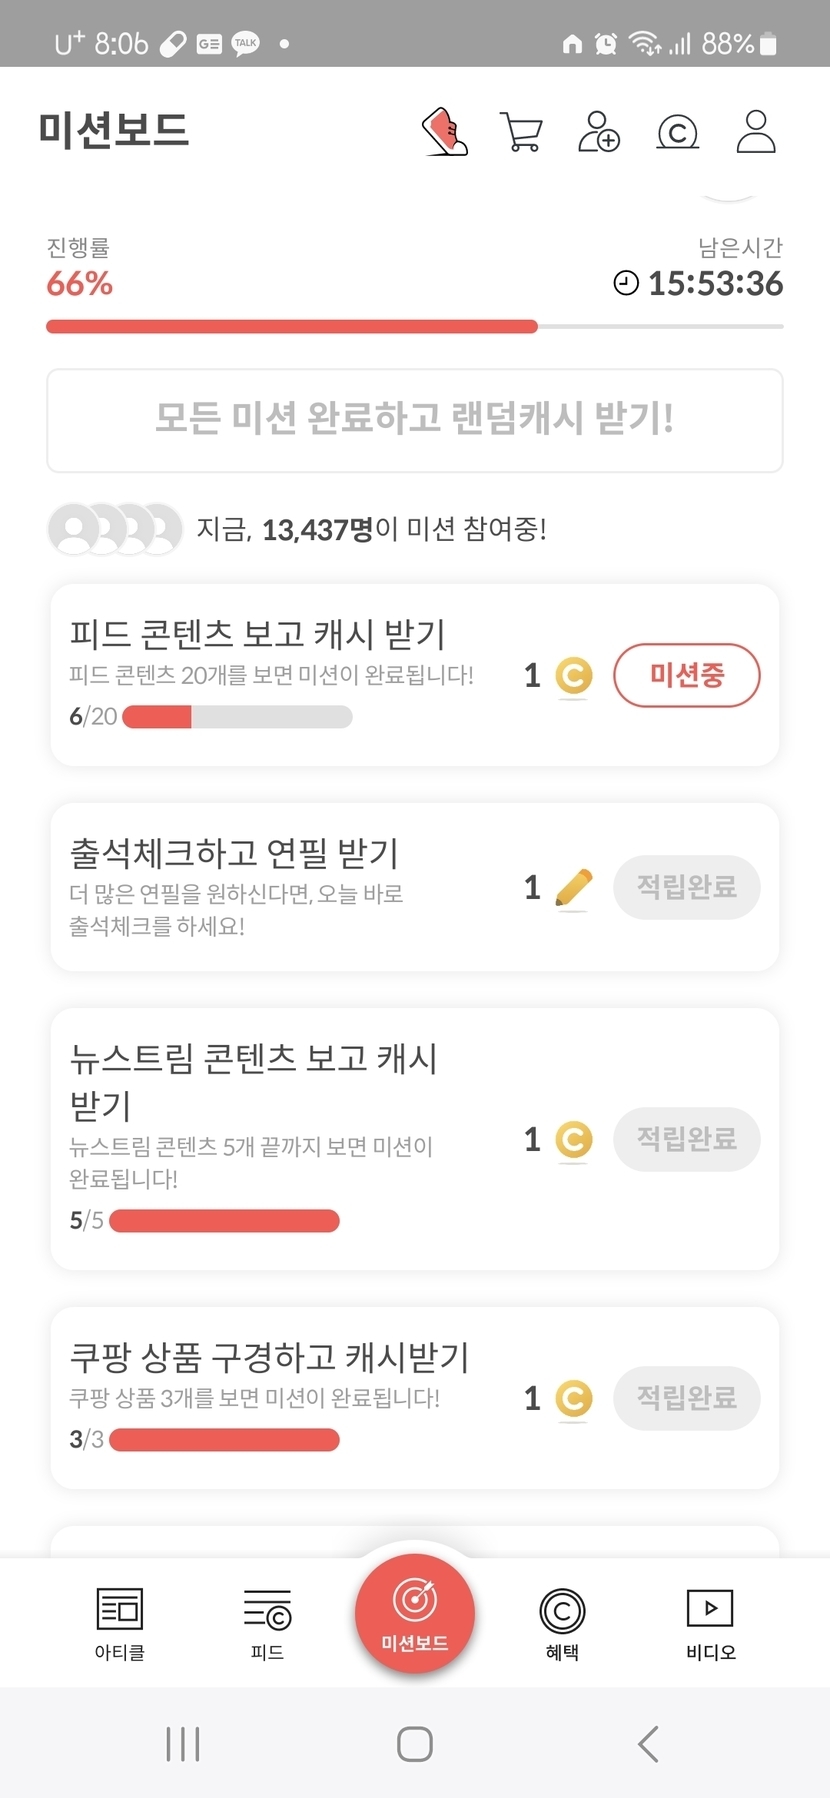Go to the 비디오 tab

[x=710, y=1623]
